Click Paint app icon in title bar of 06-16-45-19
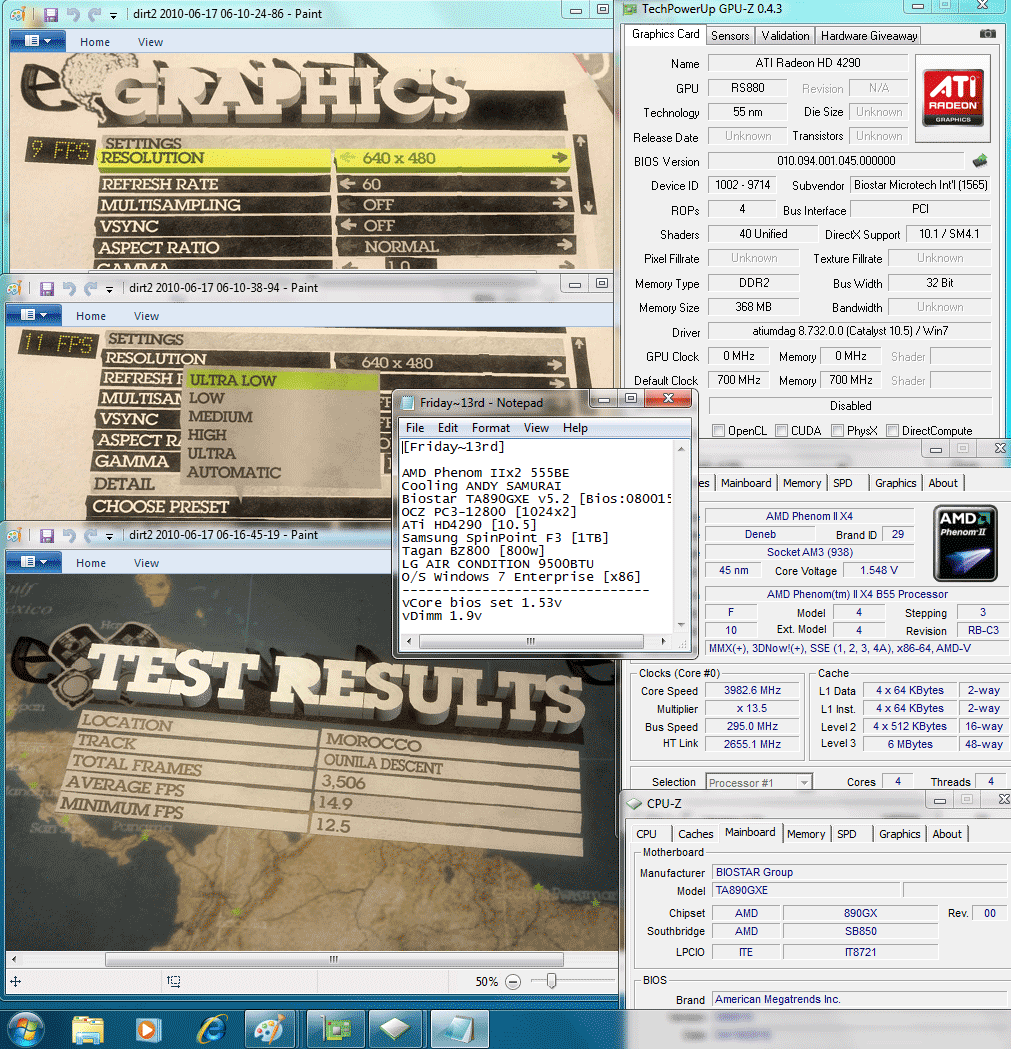 (14, 535)
